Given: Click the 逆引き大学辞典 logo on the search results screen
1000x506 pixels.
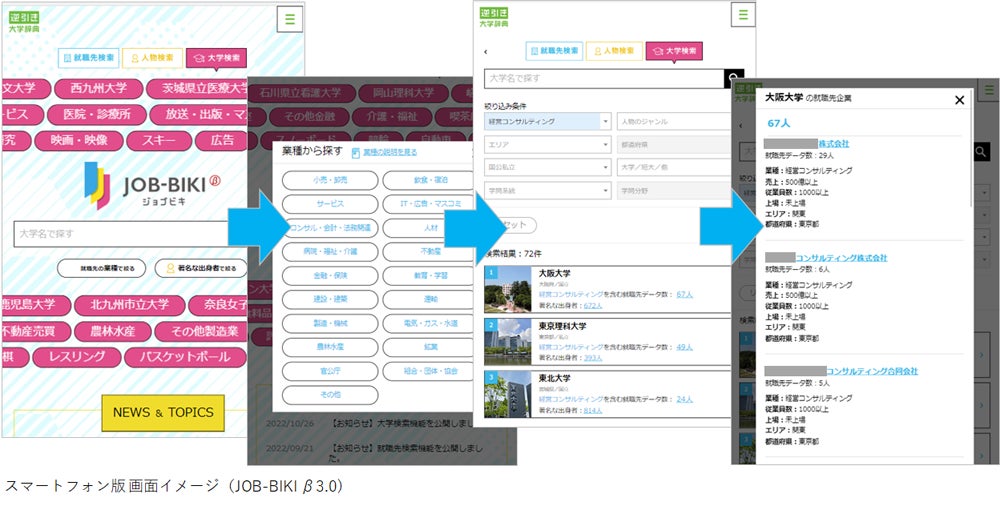Looking at the screenshot, I should pos(494,17).
